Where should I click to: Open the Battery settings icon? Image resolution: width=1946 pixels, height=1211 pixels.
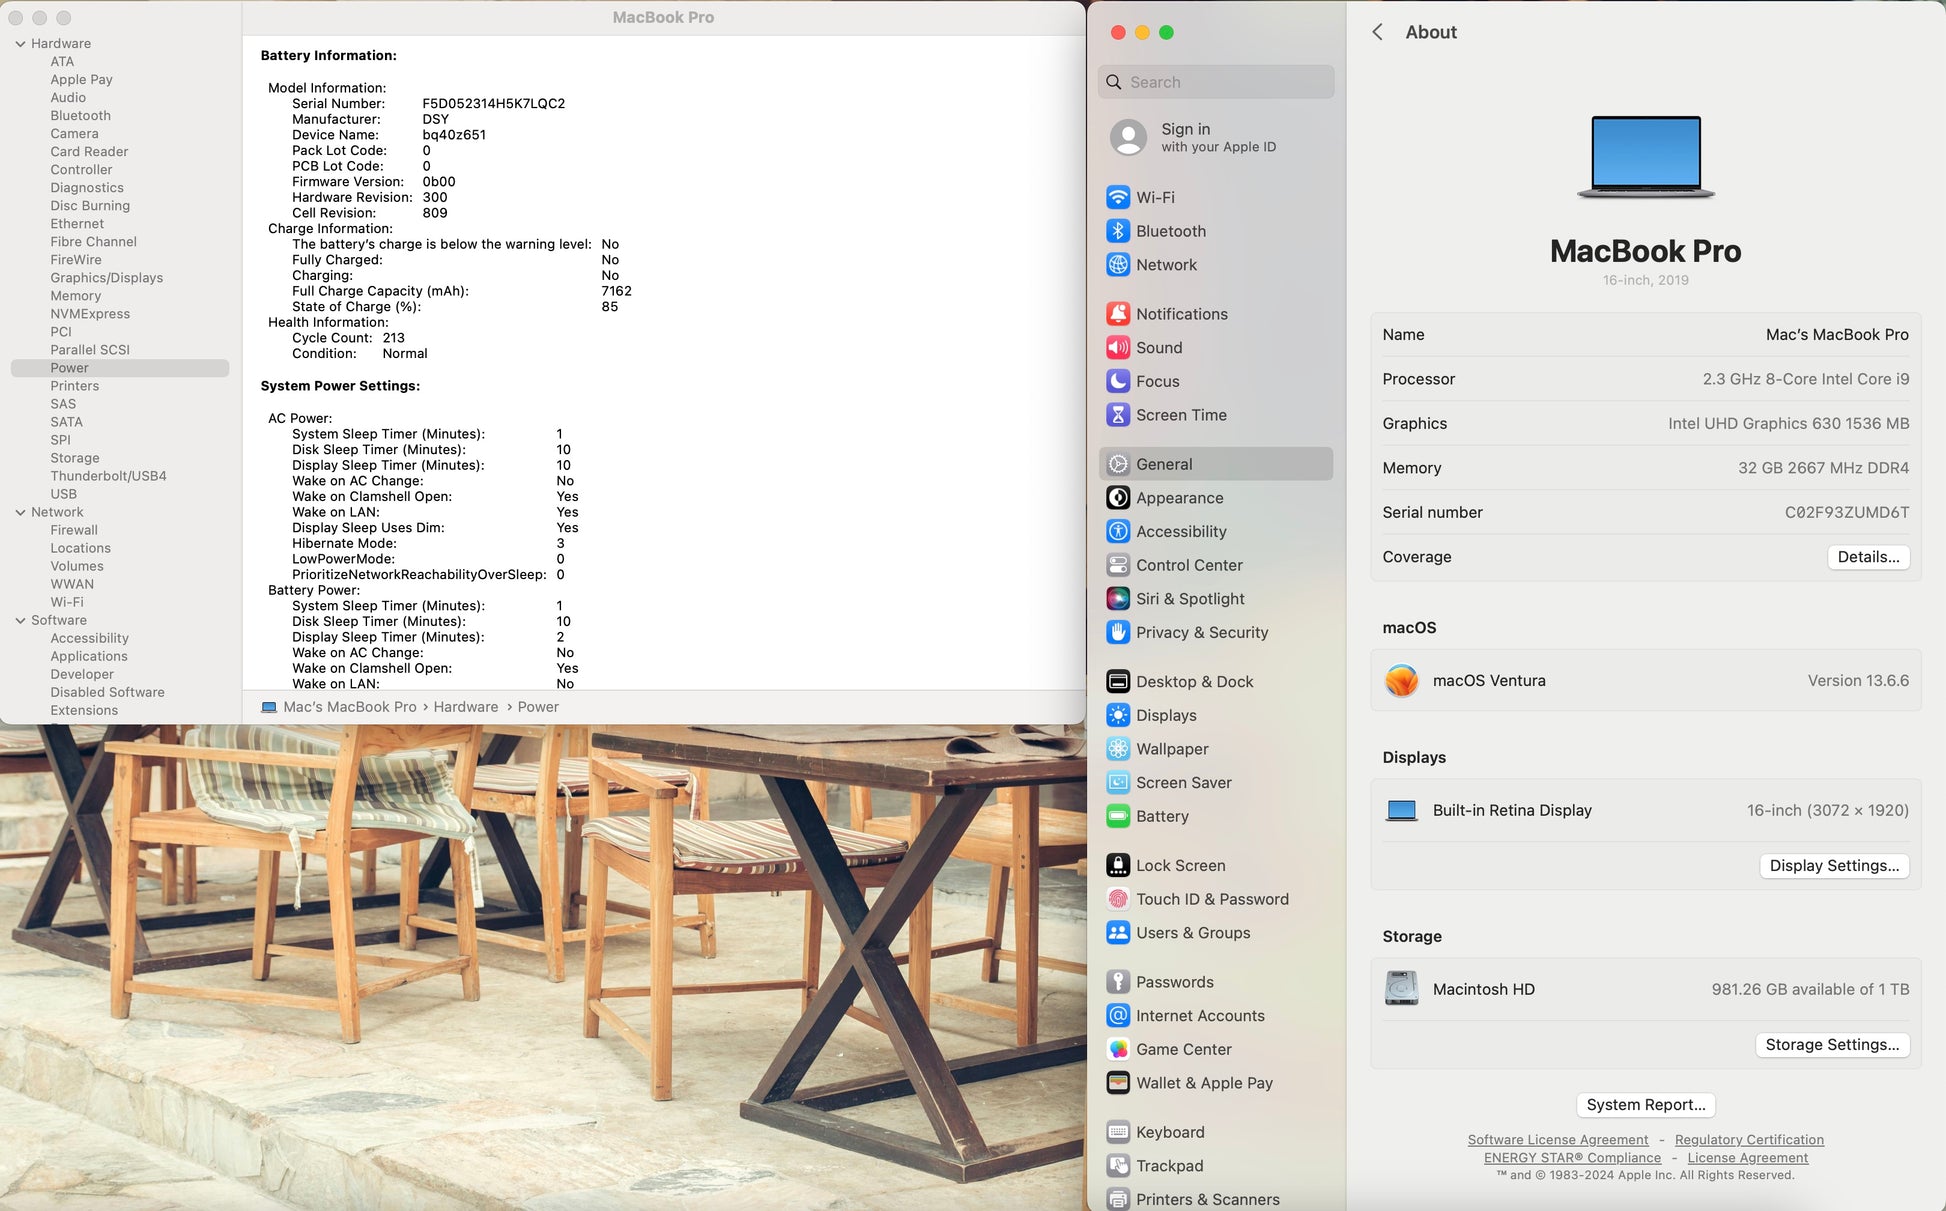coord(1118,816)
